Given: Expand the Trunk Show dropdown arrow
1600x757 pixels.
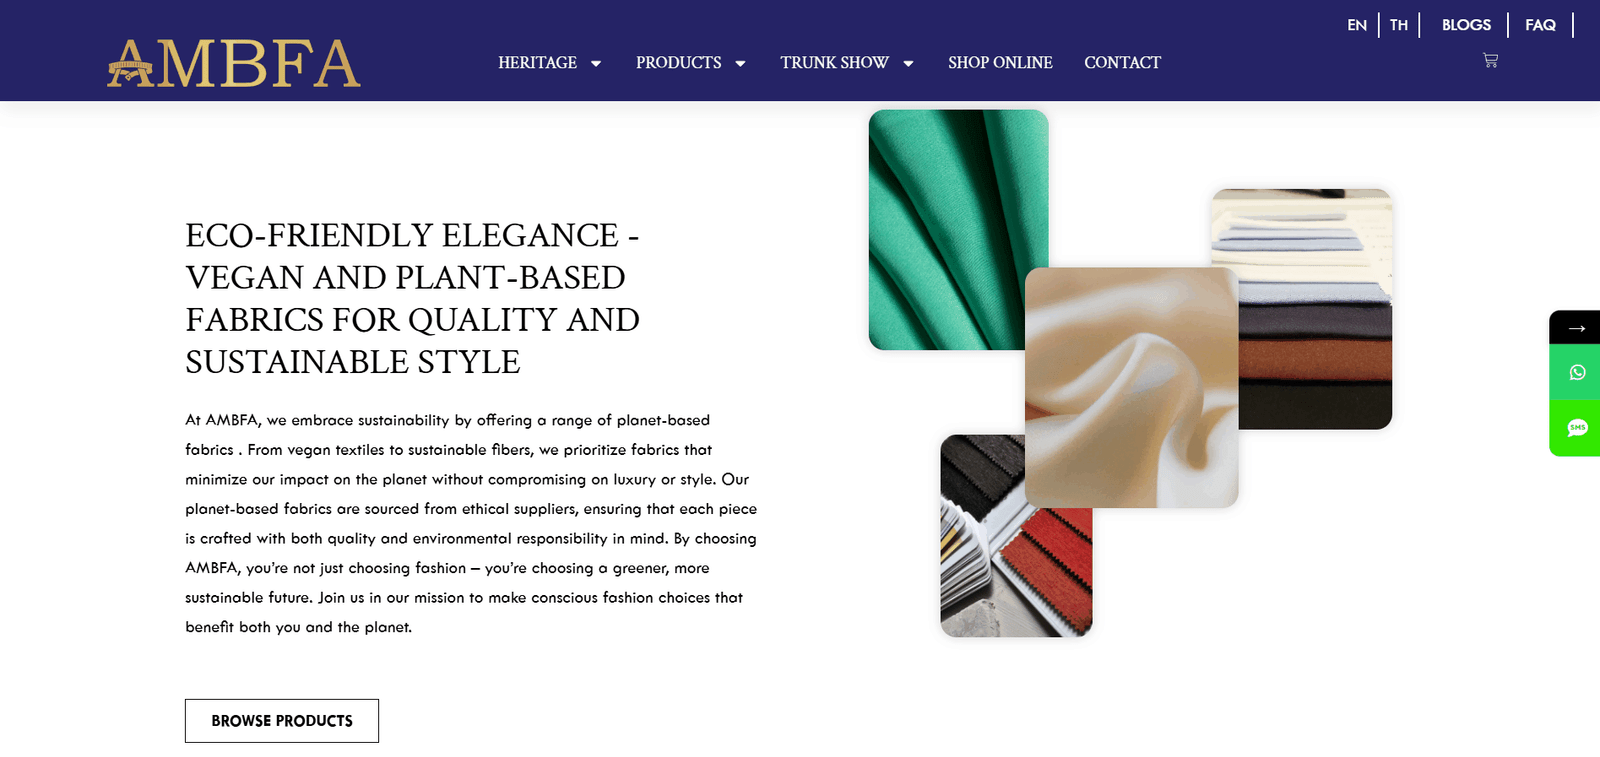Looking at the screenshot, I should click(908, 63).
